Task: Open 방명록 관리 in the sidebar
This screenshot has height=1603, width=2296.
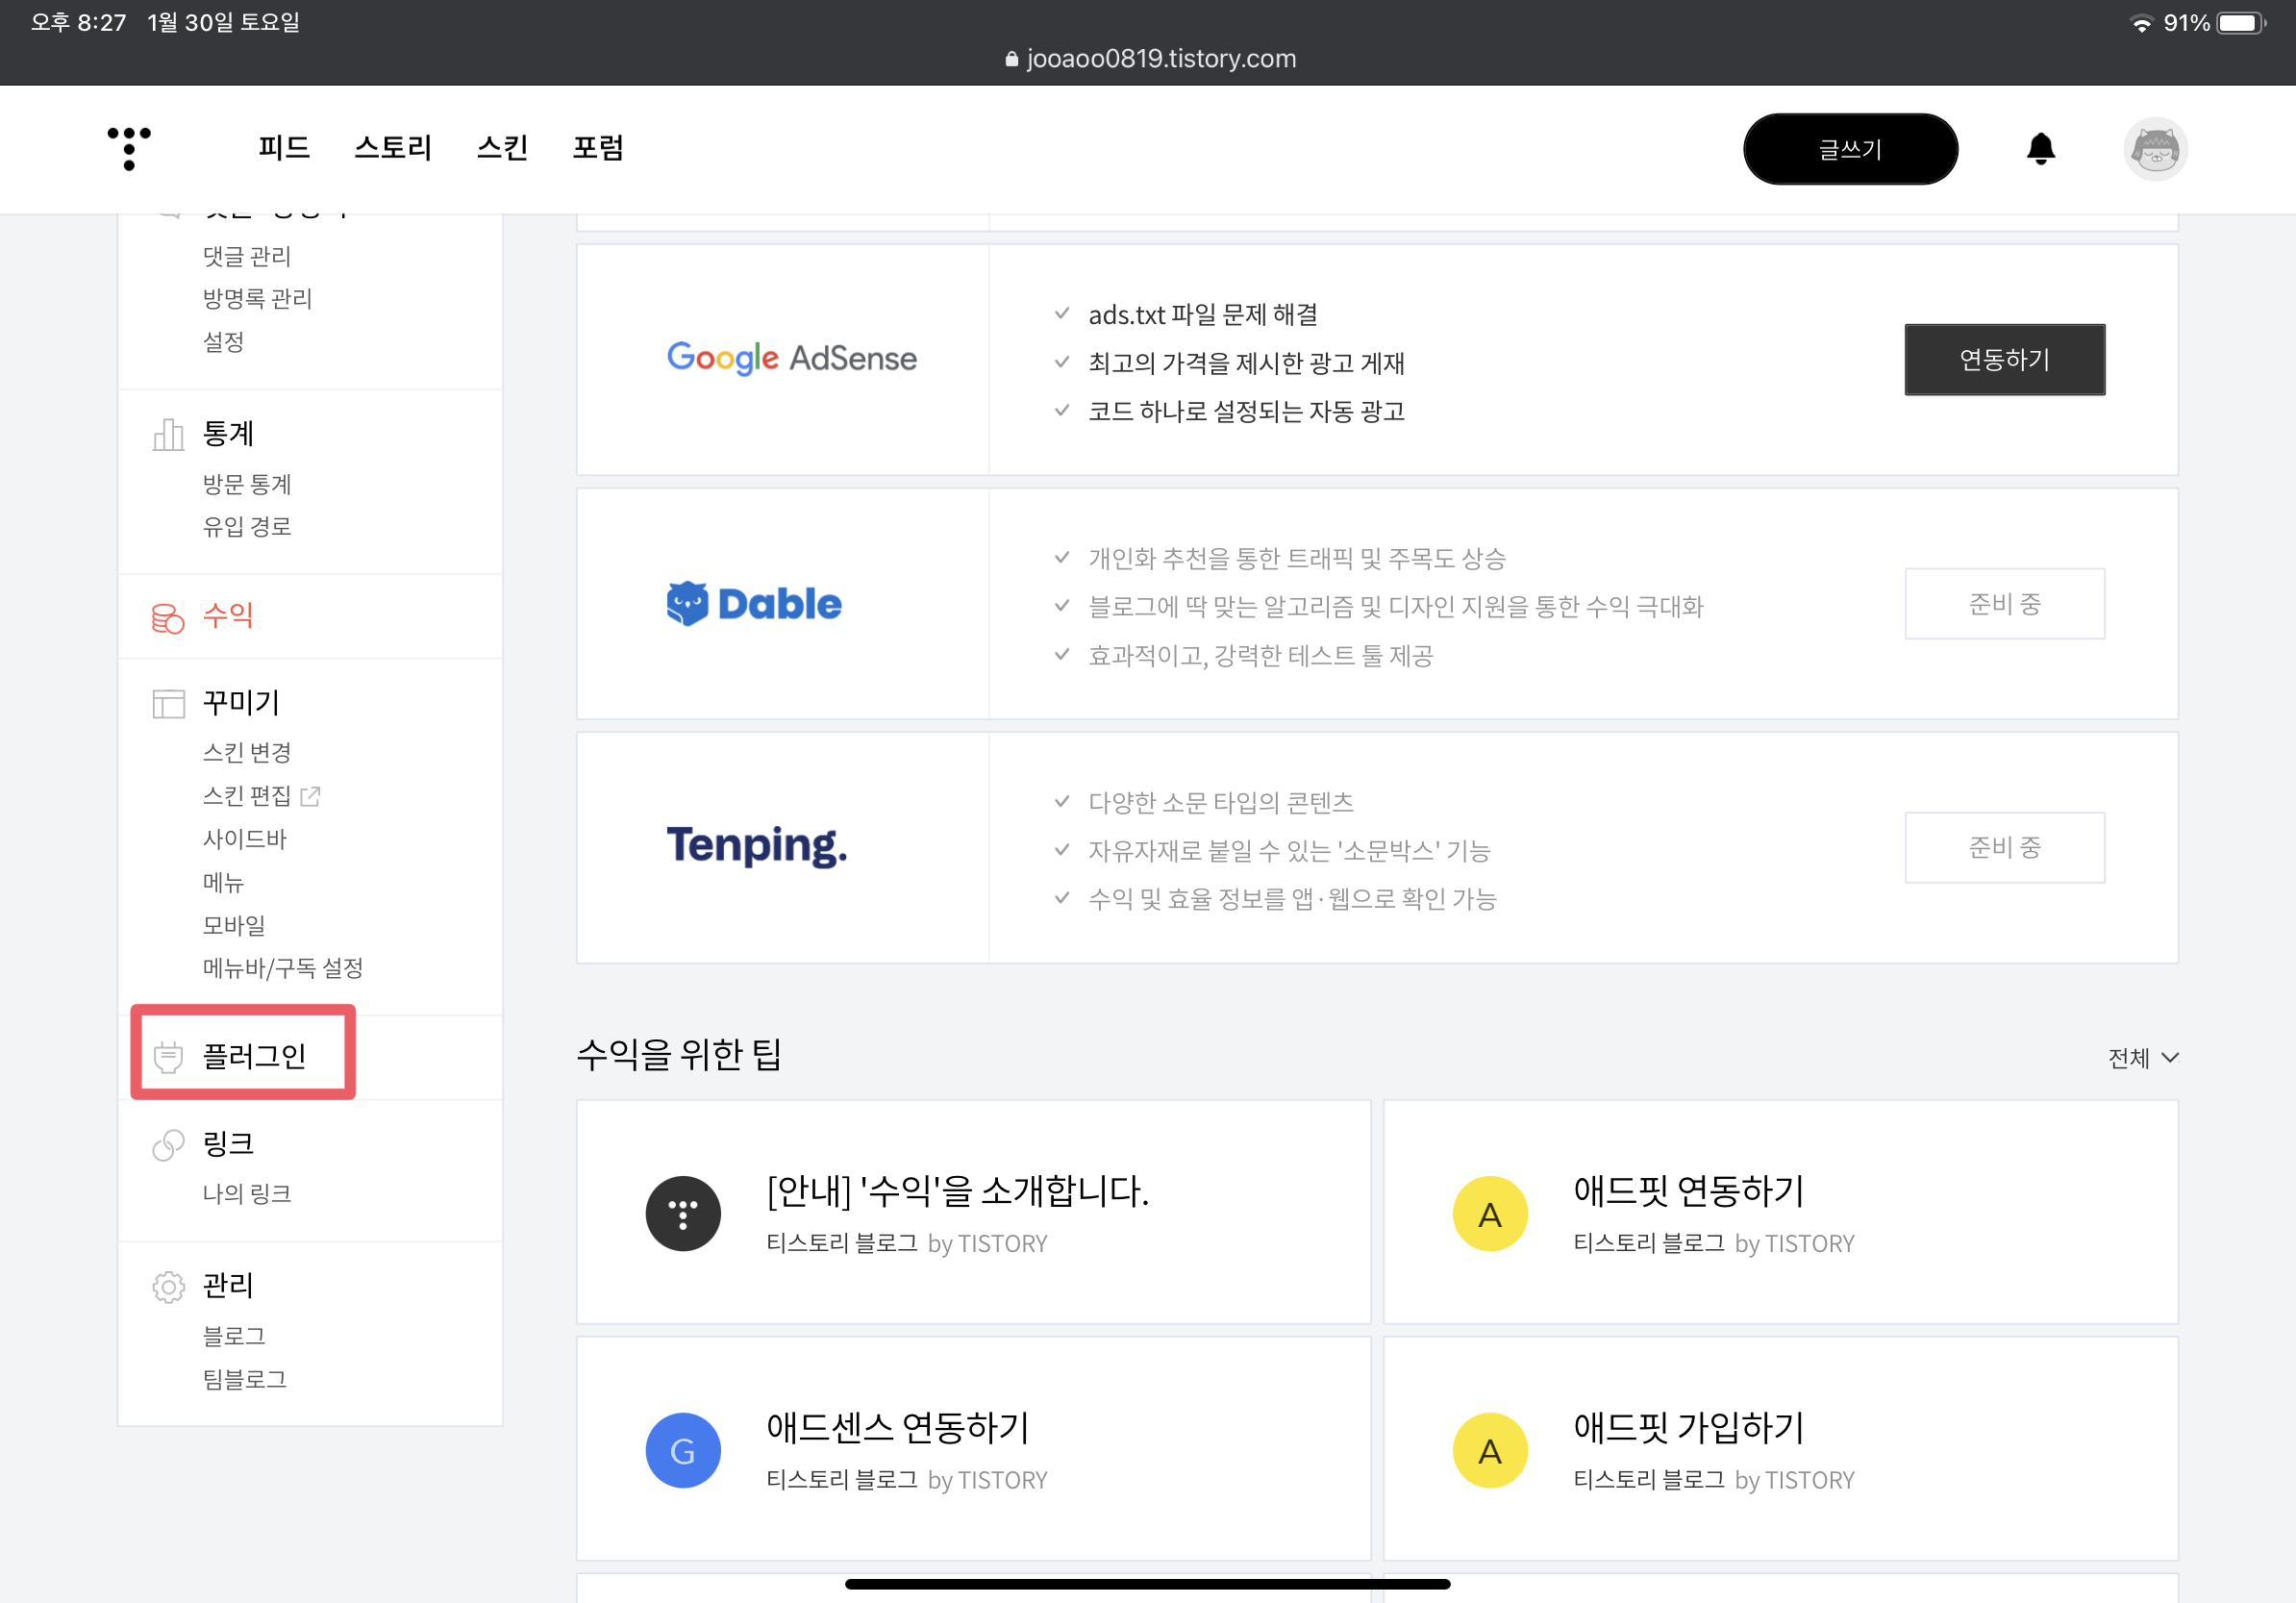Action: [x=258, y=299]
